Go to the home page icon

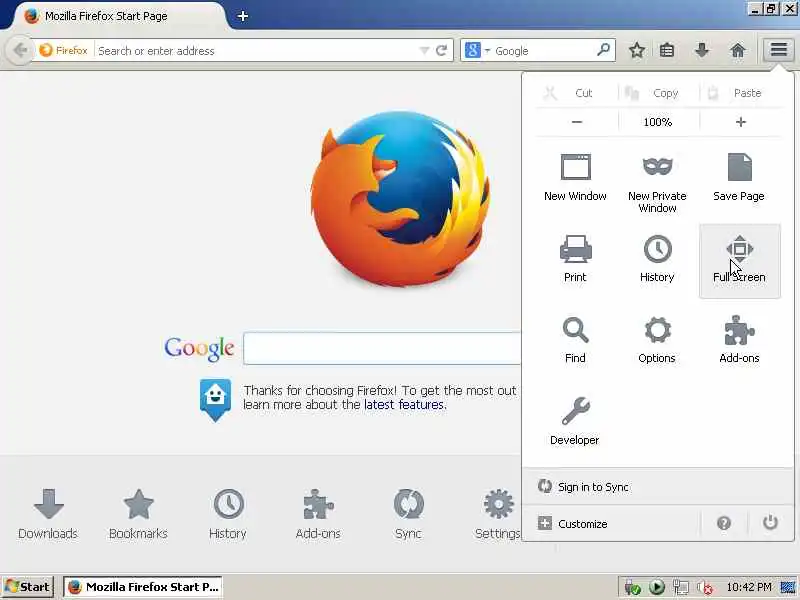pos(738,50)
